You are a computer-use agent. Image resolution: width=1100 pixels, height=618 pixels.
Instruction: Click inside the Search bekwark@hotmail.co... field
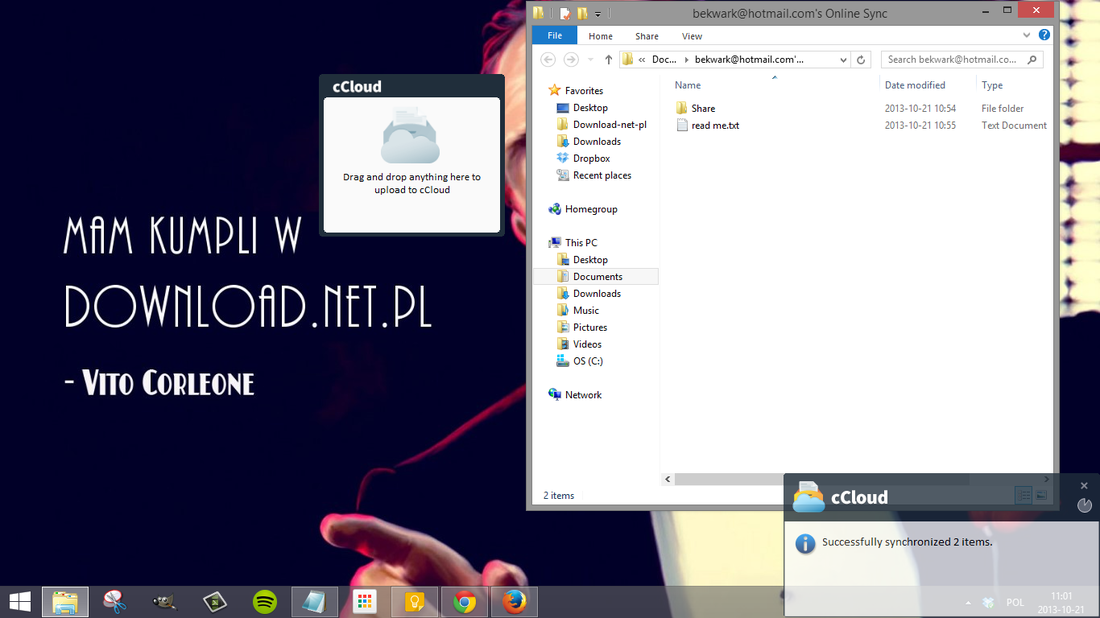click(x=952, y=60)
